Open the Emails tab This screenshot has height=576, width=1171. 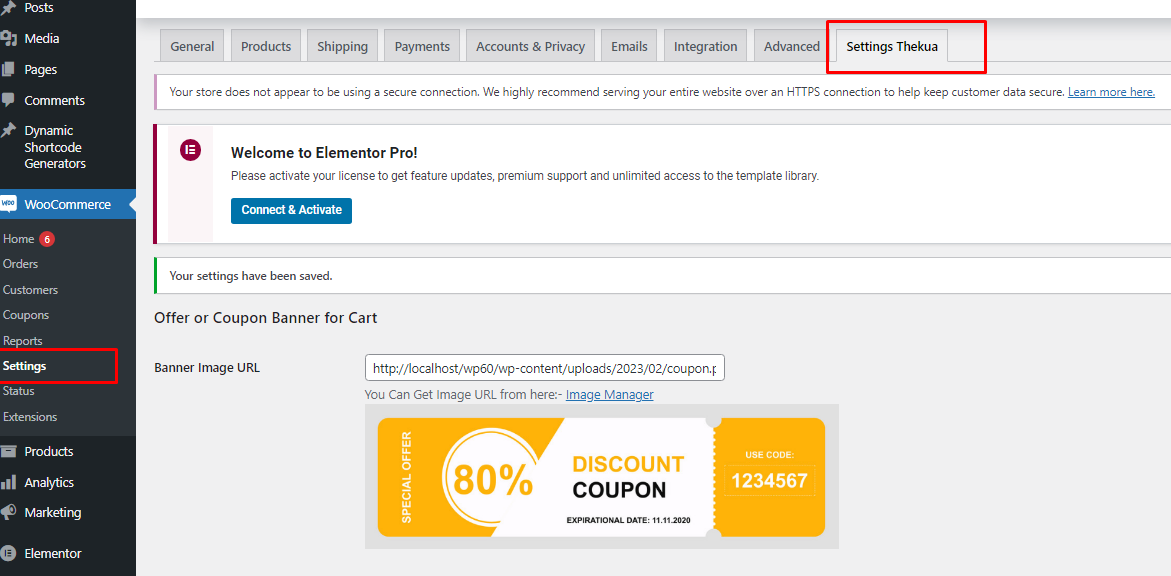tap(629, 46)
